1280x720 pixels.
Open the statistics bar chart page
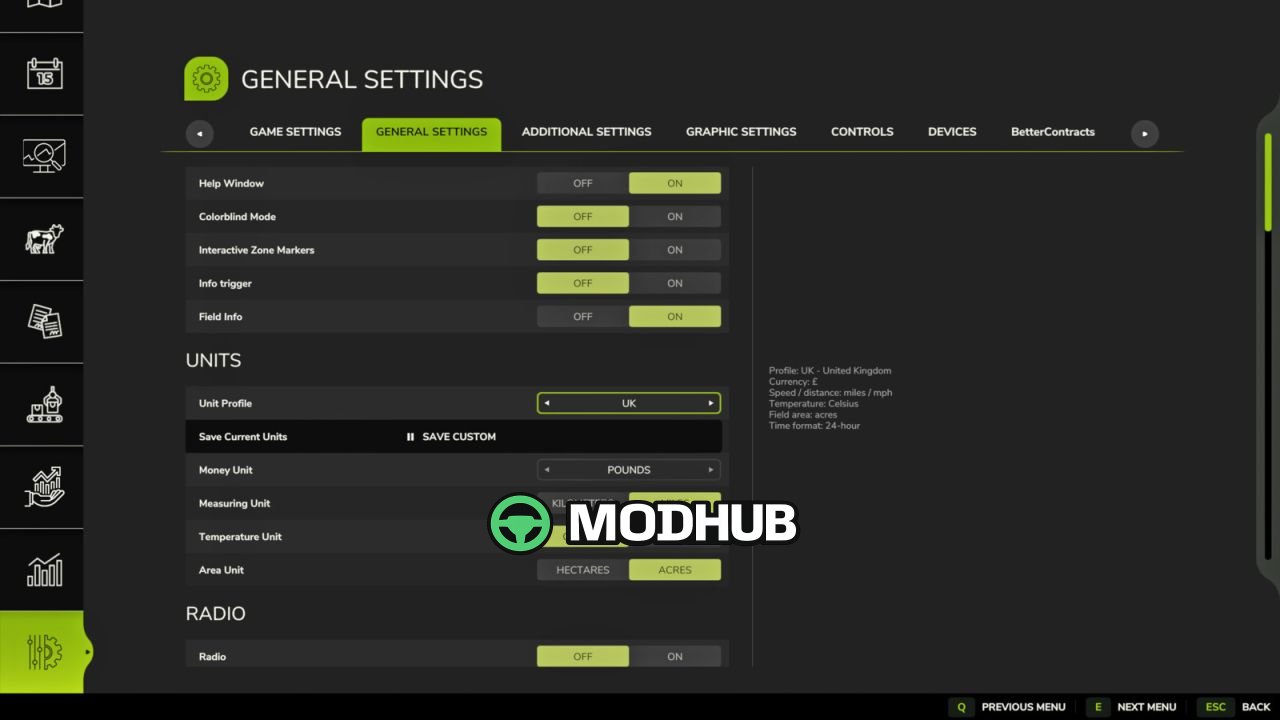tap(44, 570)
